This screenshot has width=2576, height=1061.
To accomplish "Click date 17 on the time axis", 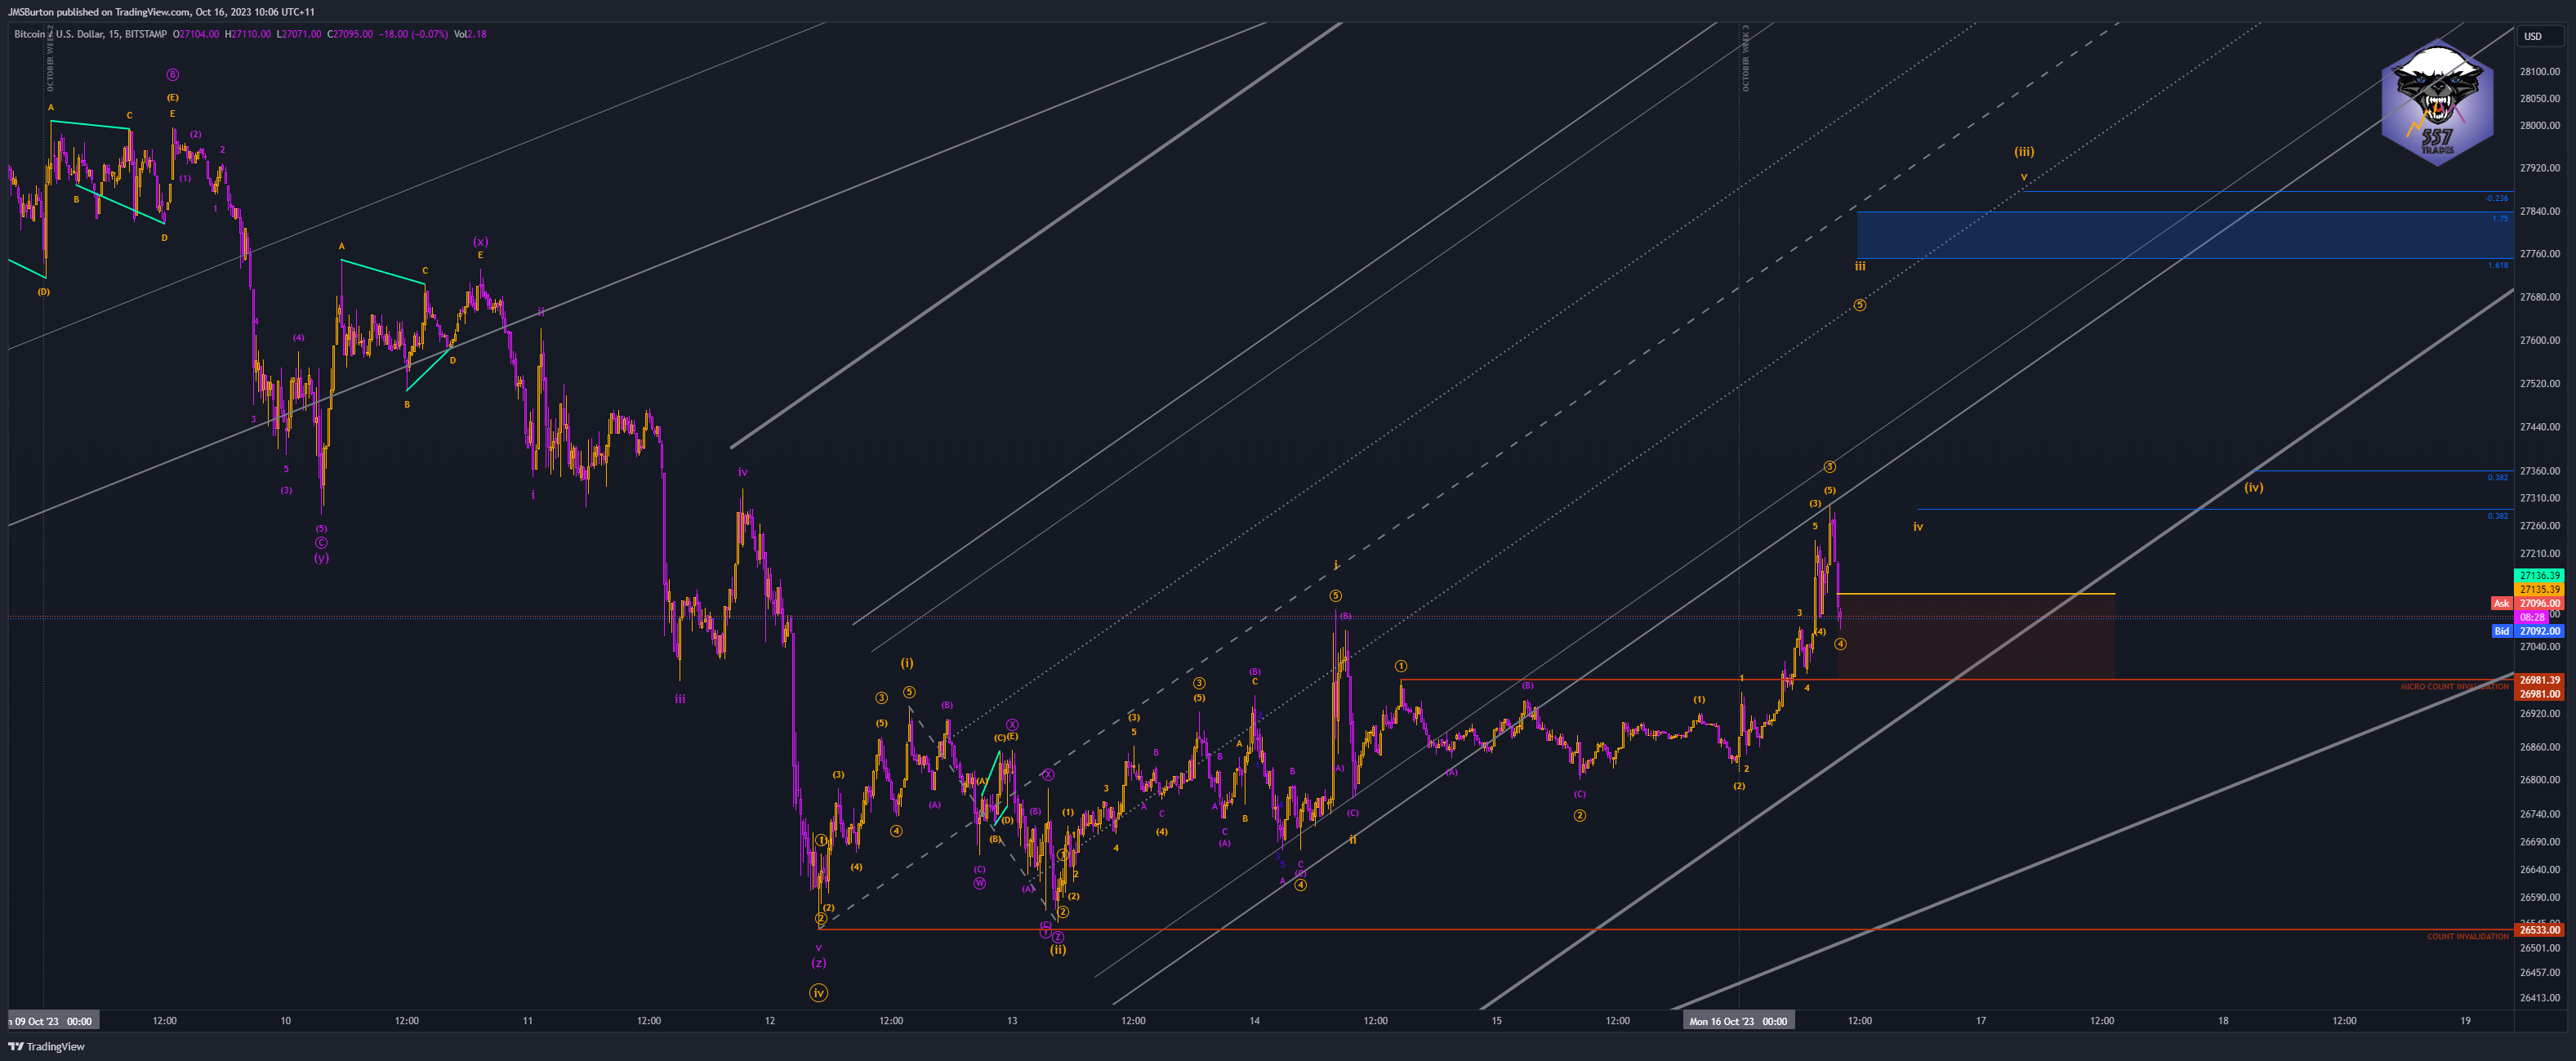I will click(1981, 1021).
